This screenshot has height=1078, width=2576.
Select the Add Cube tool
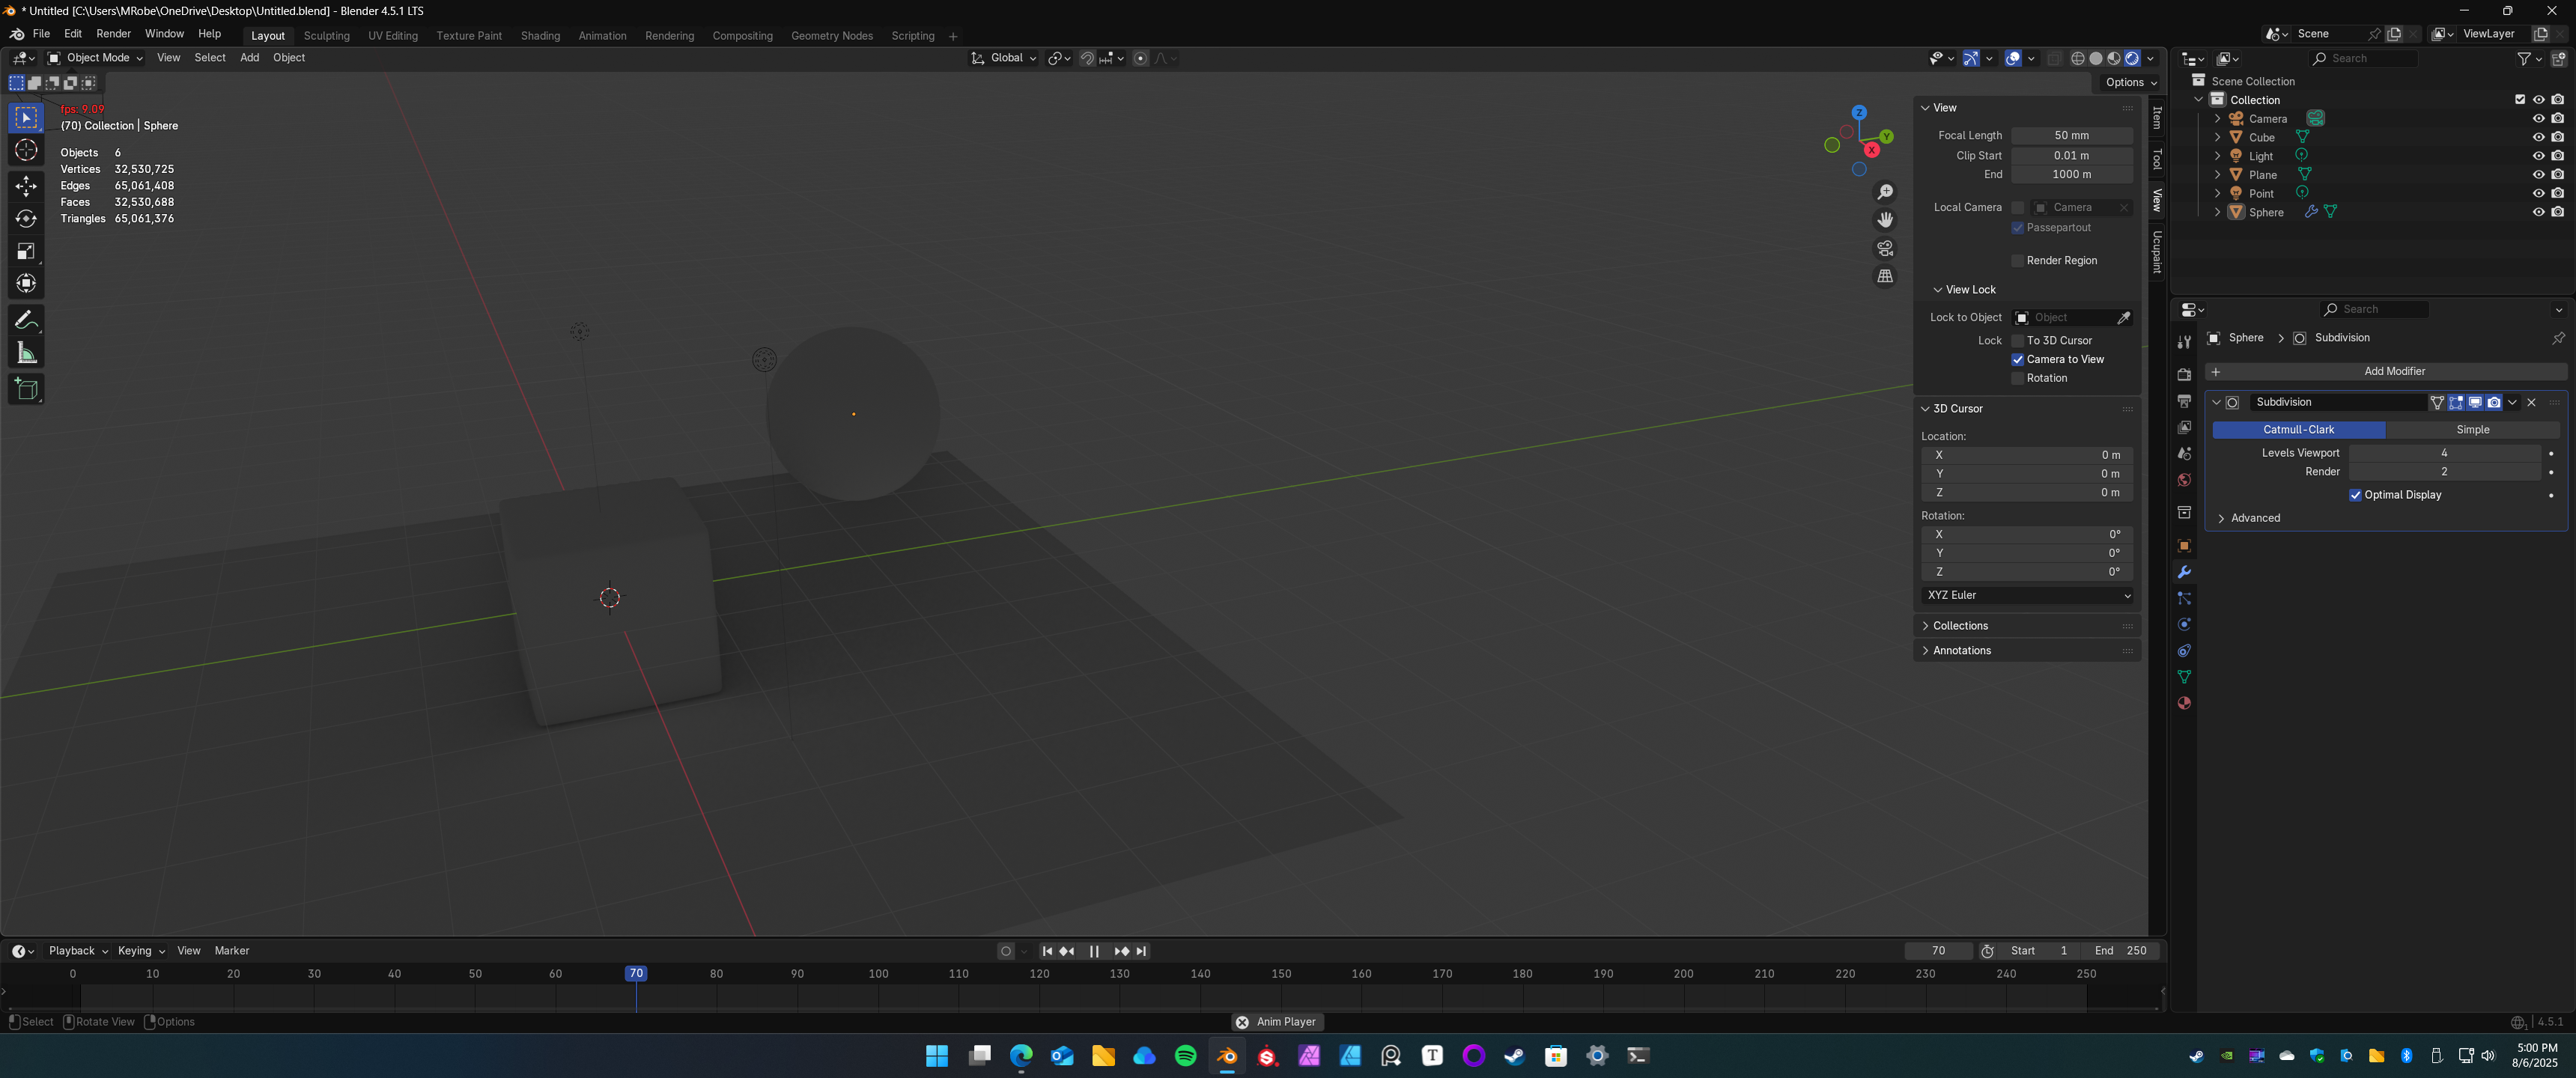[x=26, y=389]
